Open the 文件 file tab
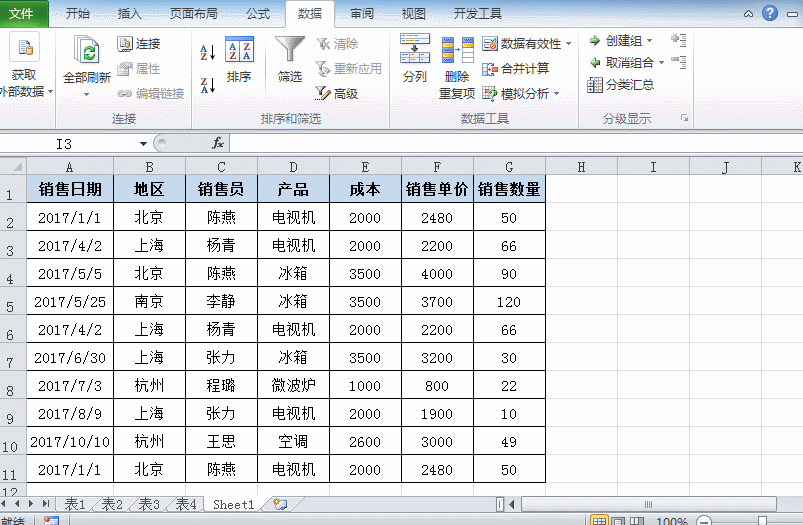This screenshot has width=803, height=525. [22, 13]
